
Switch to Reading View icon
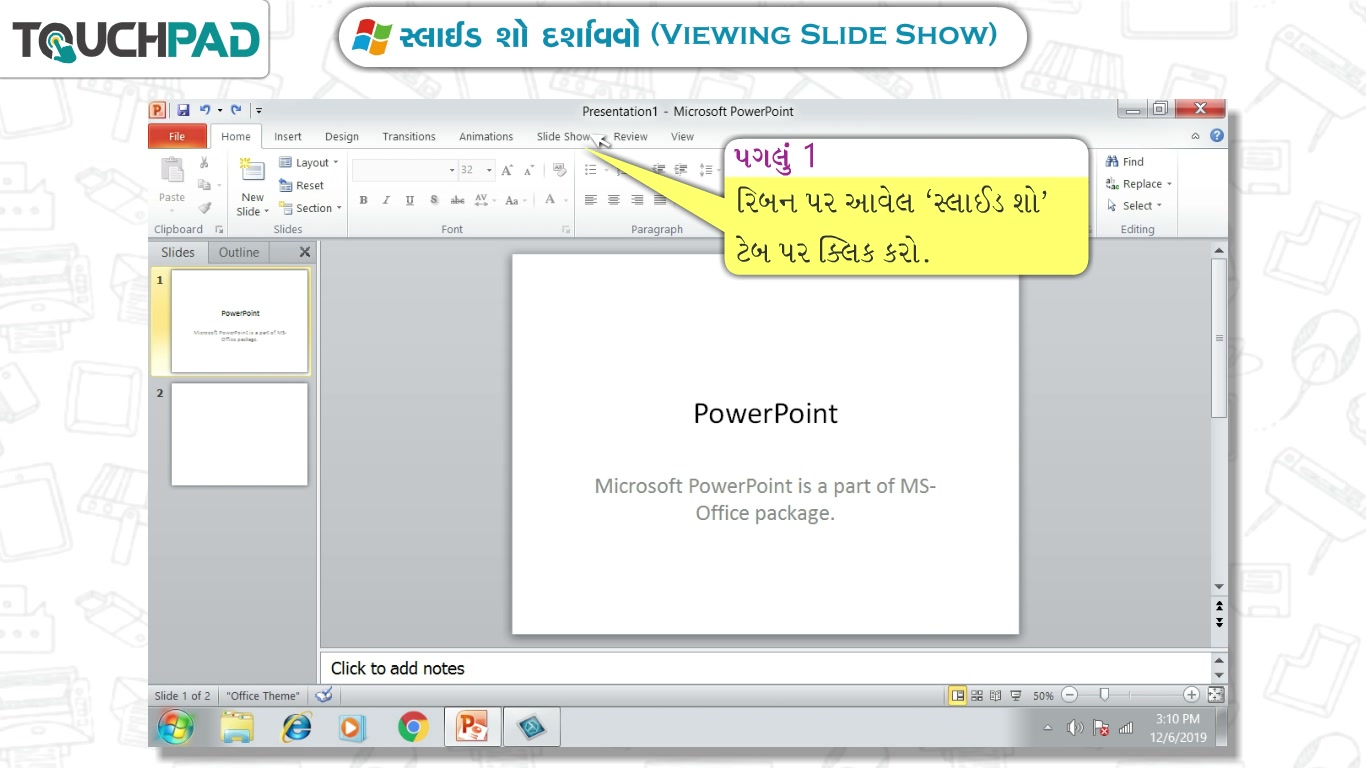click(x=995, y=695)
